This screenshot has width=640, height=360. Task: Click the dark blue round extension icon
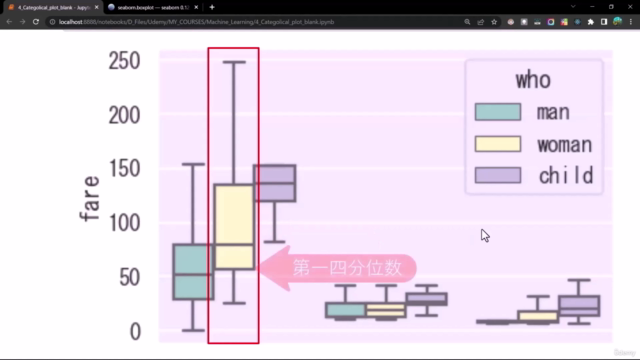coord(578,22)
